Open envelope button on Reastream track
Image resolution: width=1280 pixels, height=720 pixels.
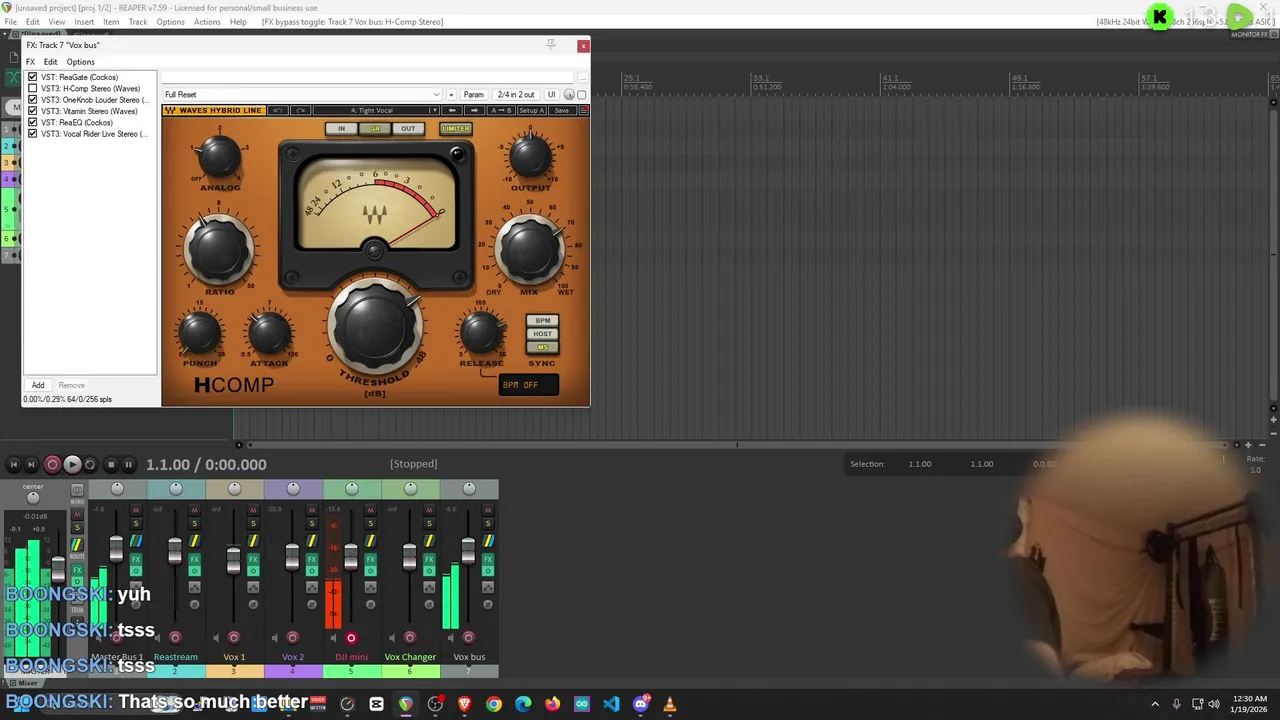(195, 586)
